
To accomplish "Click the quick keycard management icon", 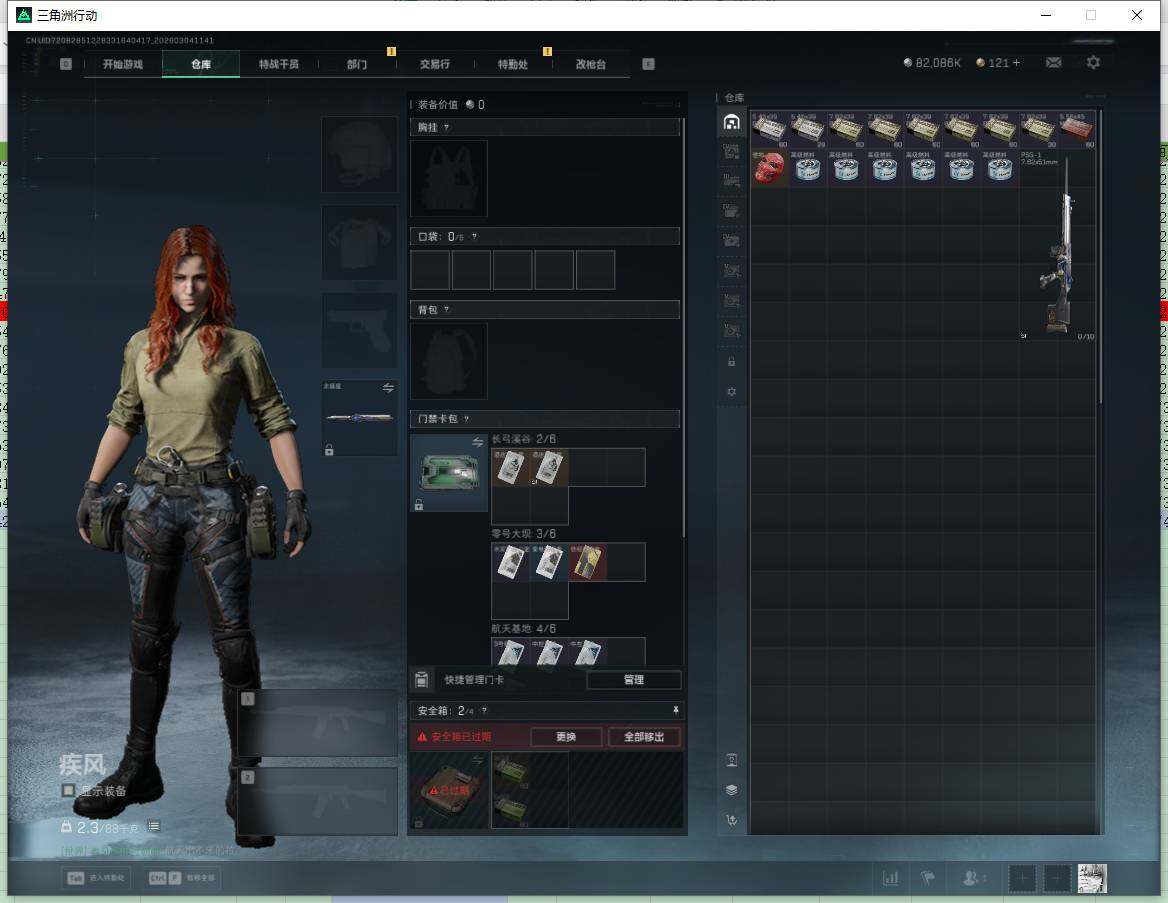I will pos(422,680).
